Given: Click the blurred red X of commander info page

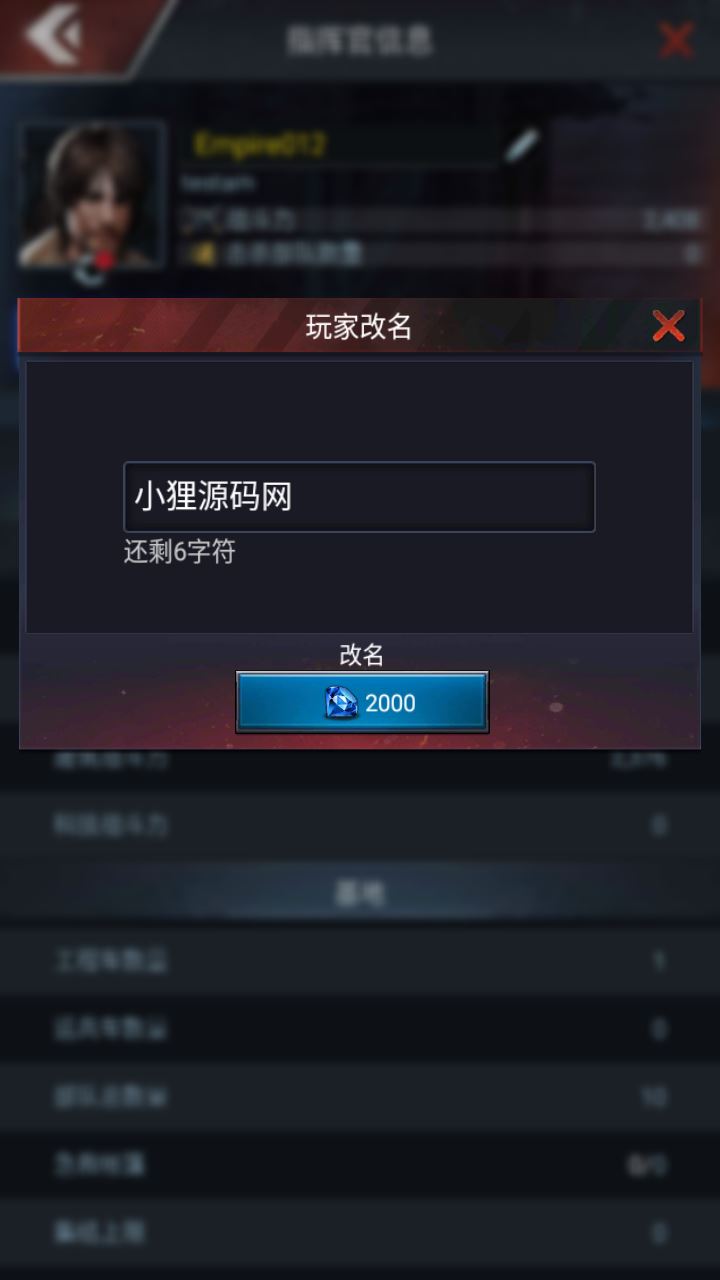Looking at the screenshot, I should [x=677, y=40].
